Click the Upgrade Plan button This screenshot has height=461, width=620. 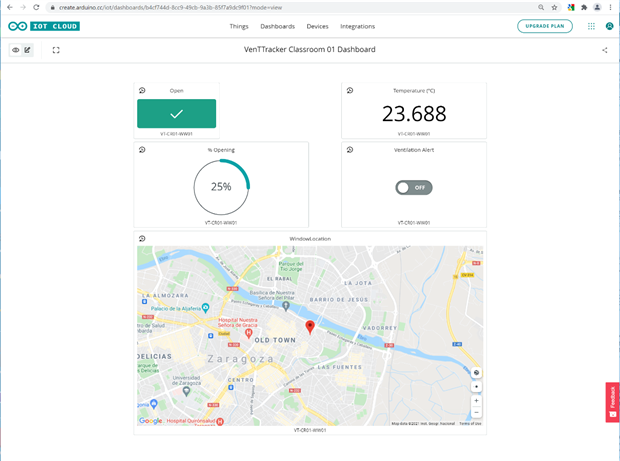(x=545, y=26)
